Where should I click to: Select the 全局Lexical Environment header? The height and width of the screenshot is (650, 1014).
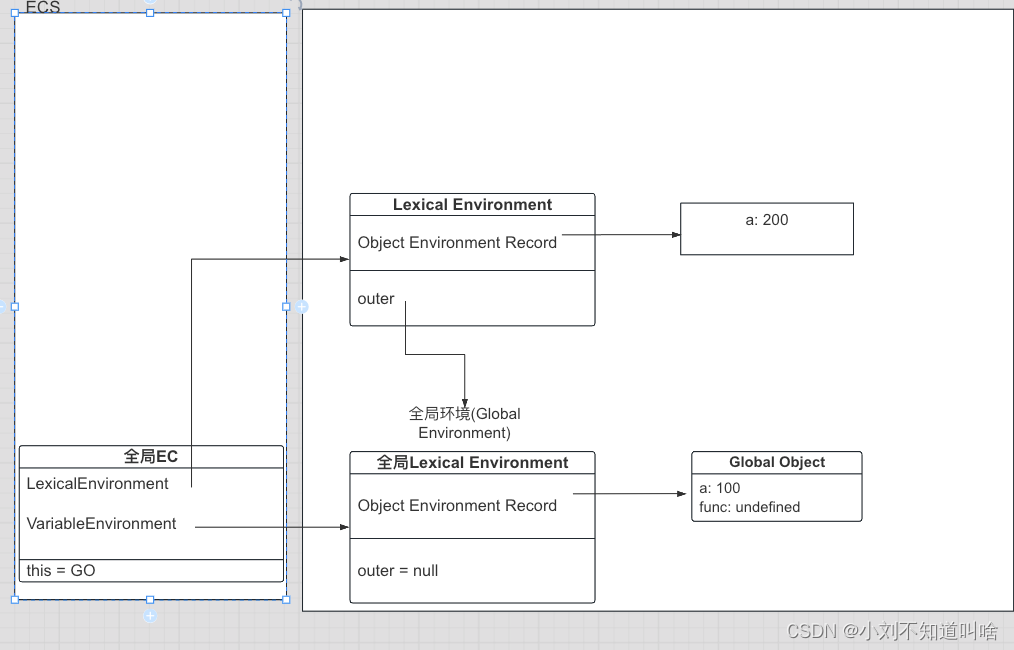[472, 462]
